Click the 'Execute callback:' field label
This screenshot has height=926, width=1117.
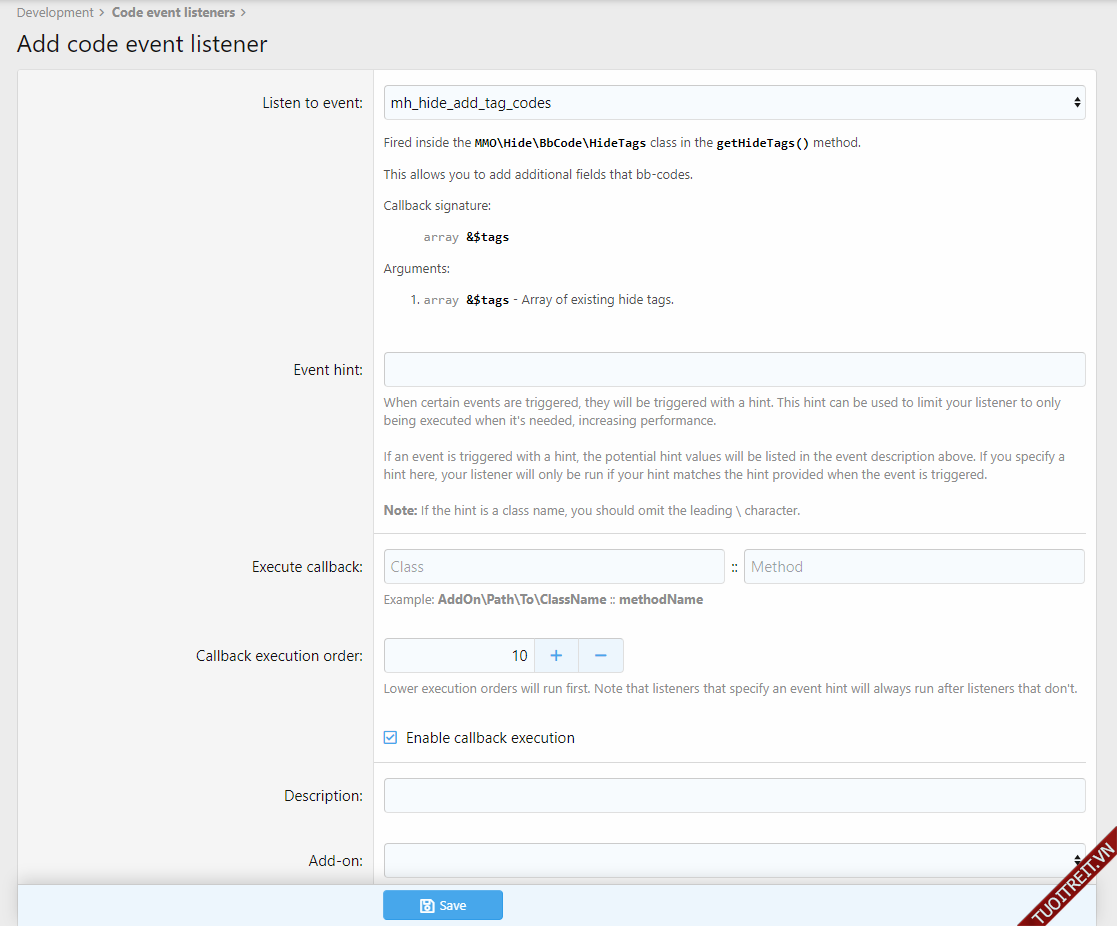coord(307,567)
